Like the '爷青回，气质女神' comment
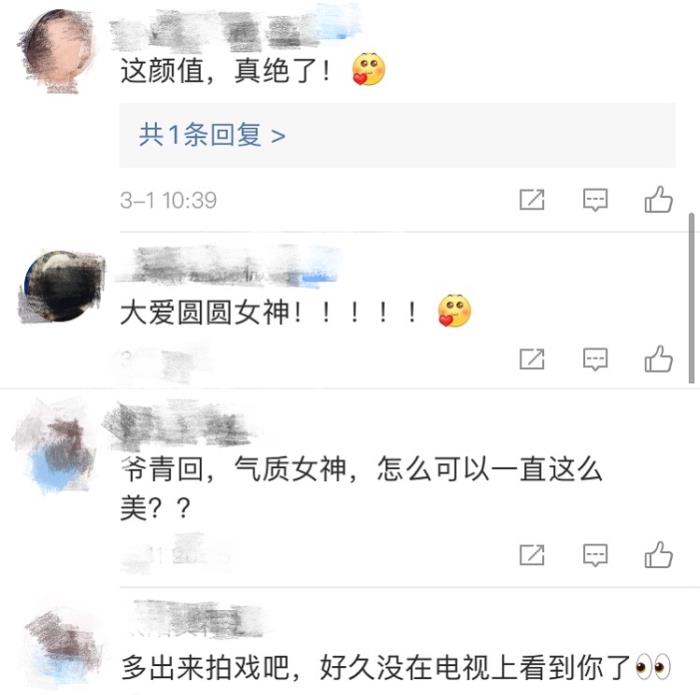This screenshot has height=695, width=700. coord(658,554)
